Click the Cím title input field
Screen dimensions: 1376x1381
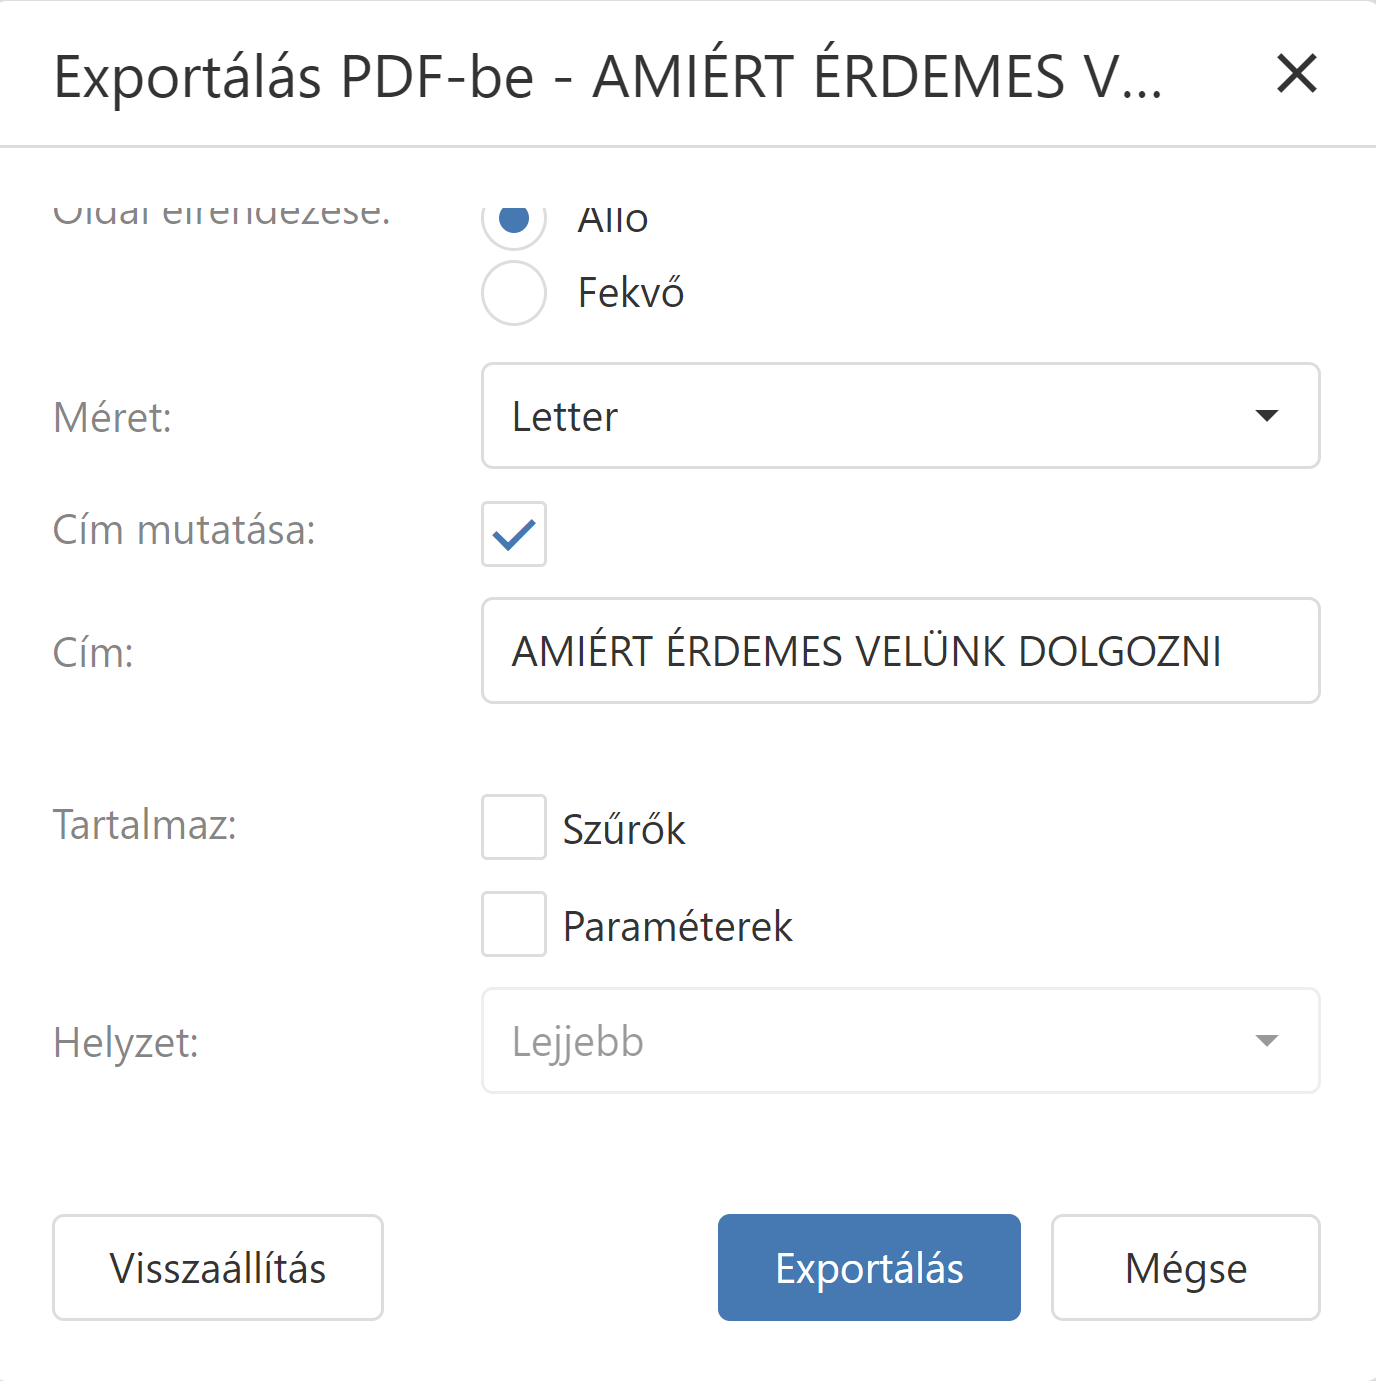(x=900, y=651)
